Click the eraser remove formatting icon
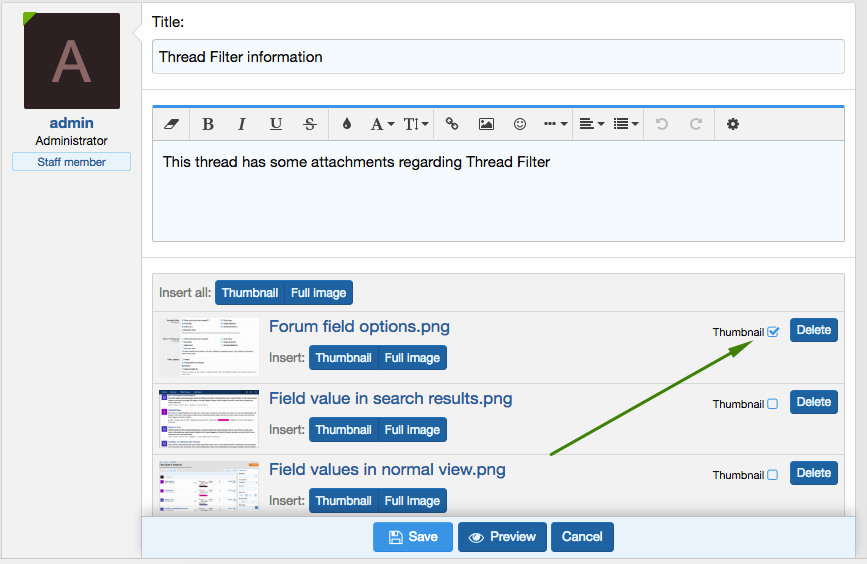867x564 pixels. pyautogui.click(x=170, y=124)
